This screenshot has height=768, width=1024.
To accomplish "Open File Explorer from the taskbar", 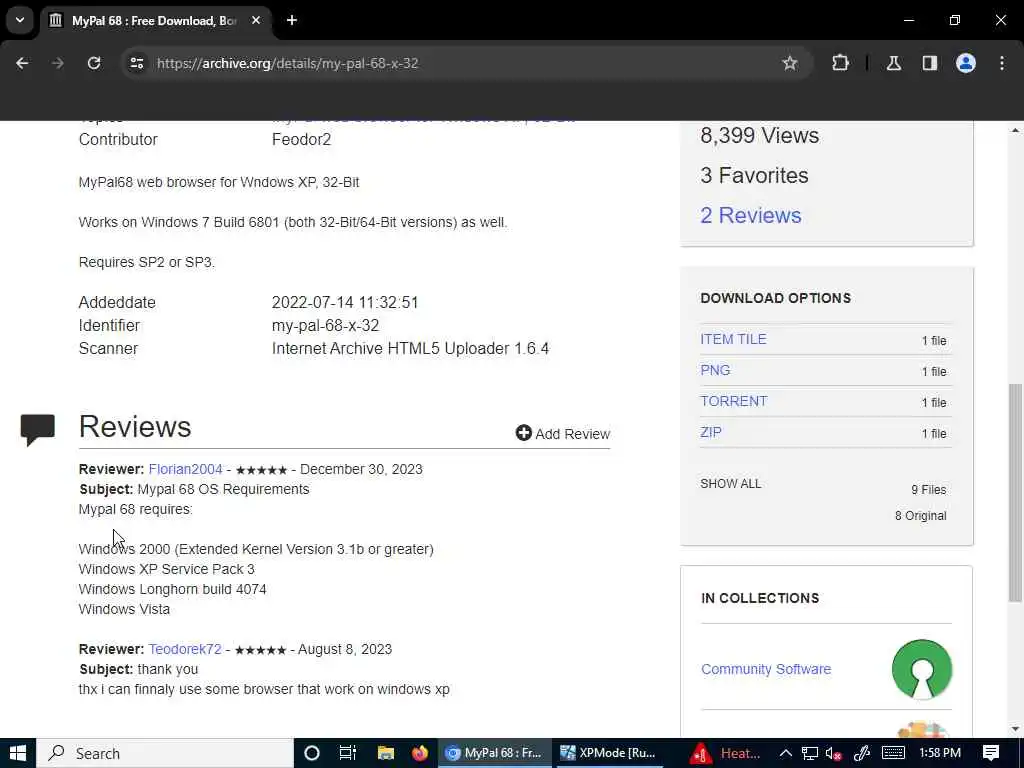I will [386, 753].
